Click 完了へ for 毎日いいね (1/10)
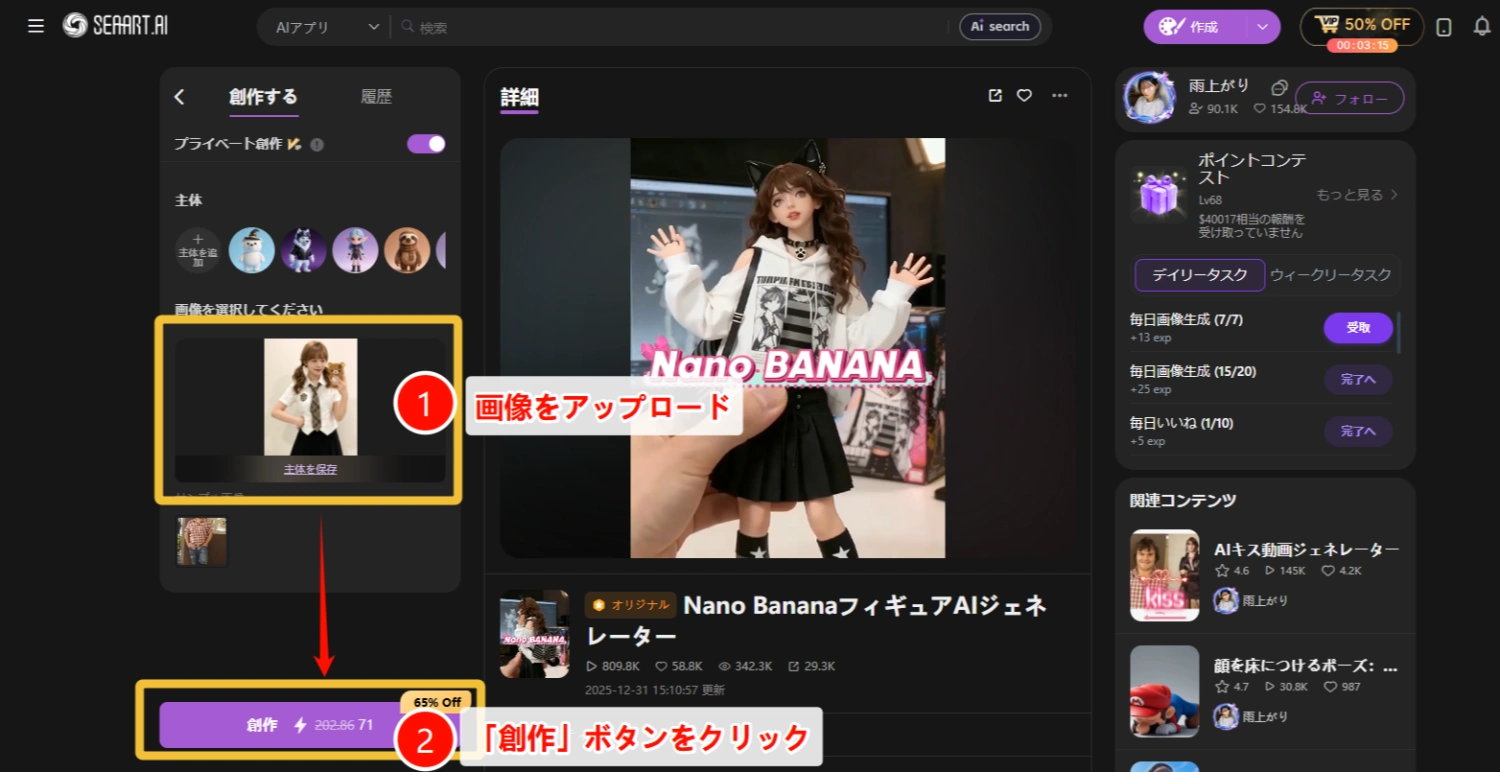The width and height of the screenshot is (1500, 772). pyautogui.click(x=1358, y=432)
